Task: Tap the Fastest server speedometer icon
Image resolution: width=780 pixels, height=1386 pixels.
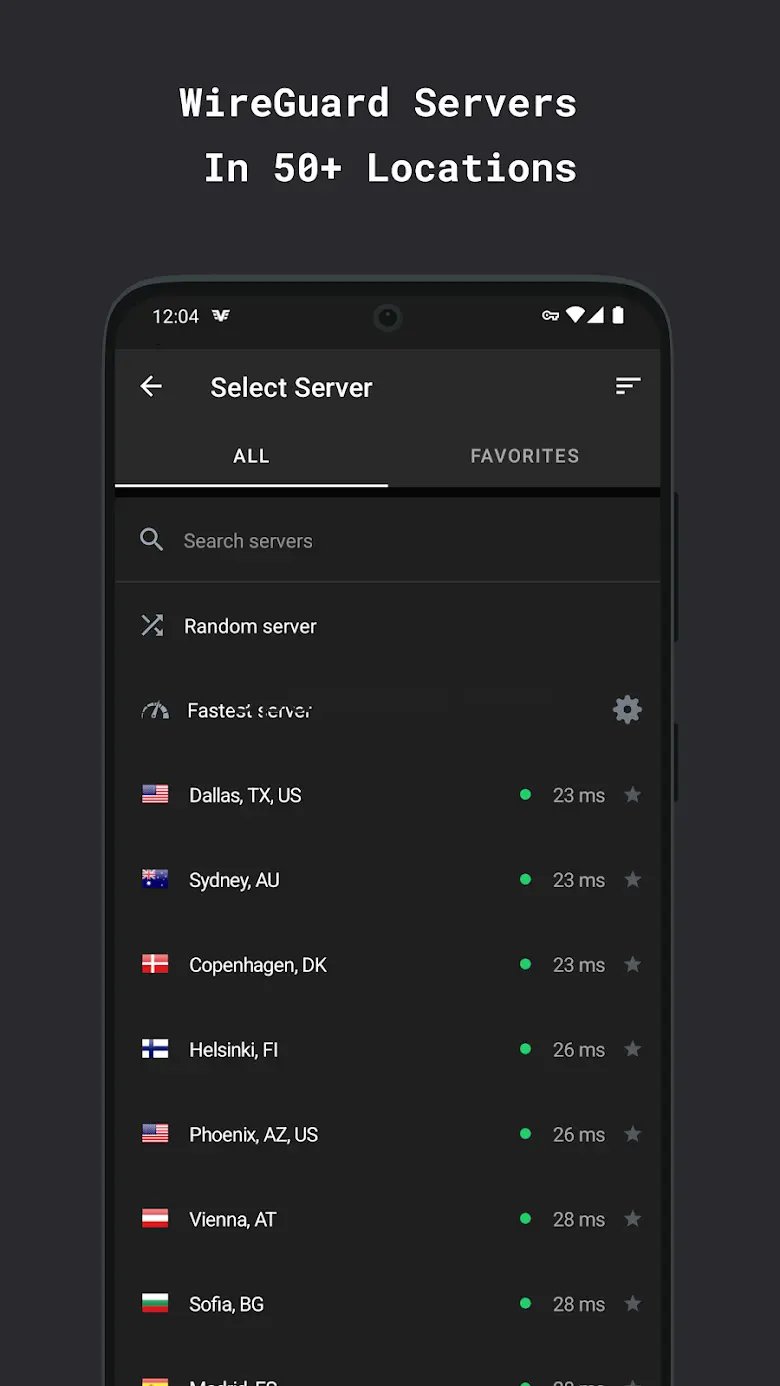Action: click(155, 711)
